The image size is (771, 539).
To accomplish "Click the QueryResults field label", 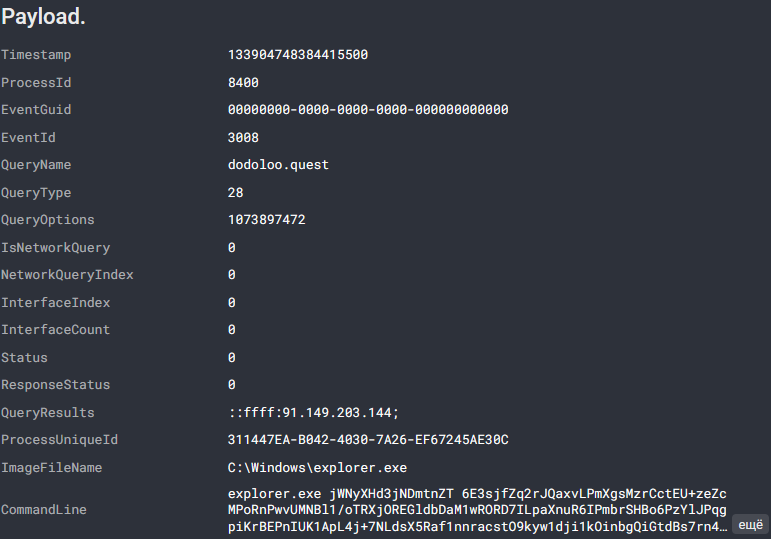I will 48,413.
